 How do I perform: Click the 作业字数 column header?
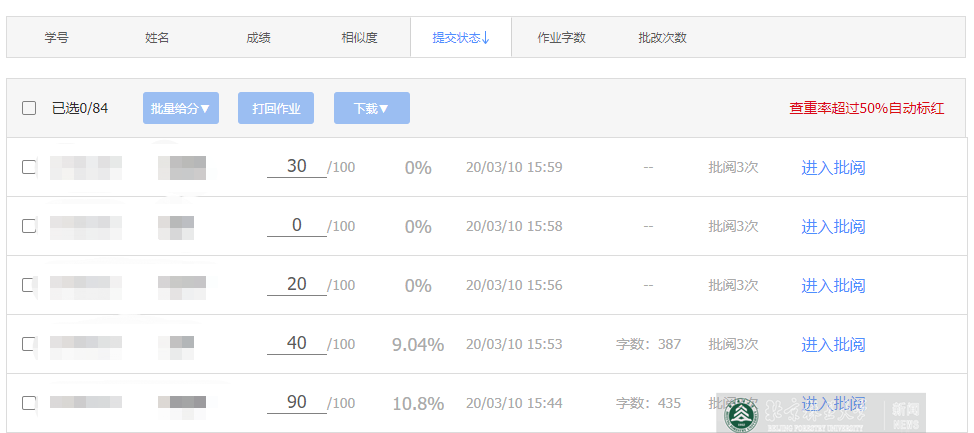coord(561,38)
